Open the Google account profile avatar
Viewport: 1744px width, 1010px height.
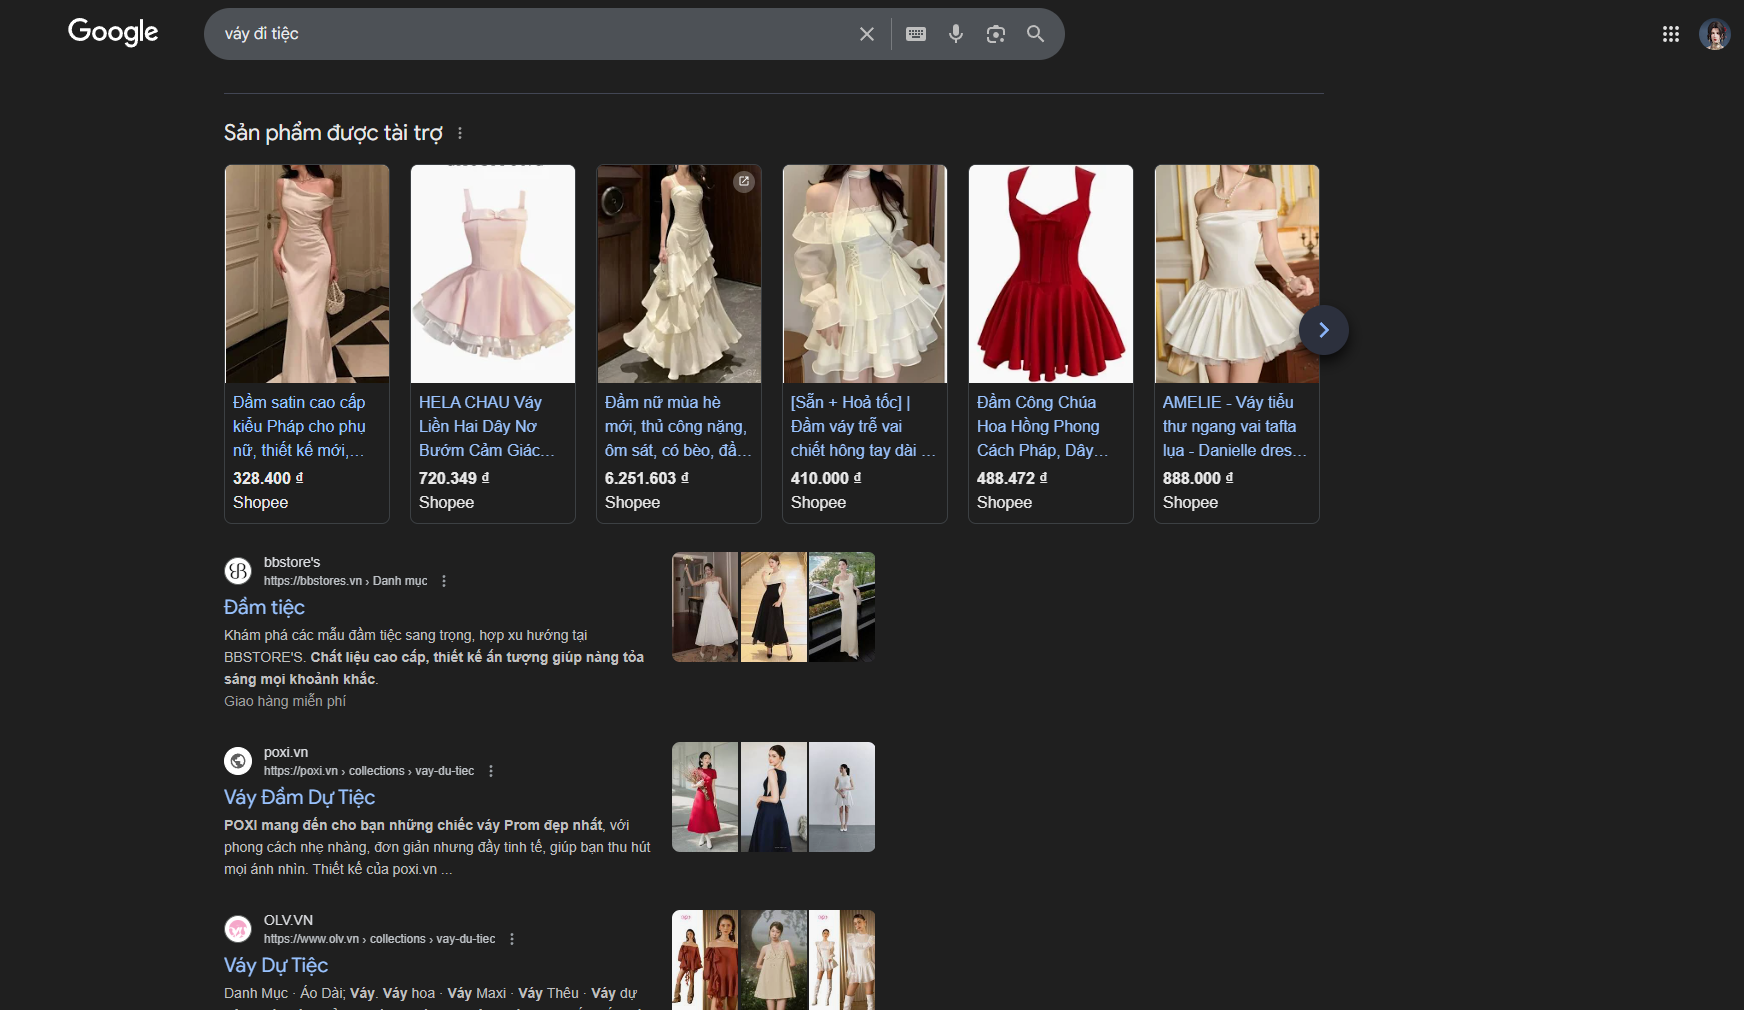point(1714,35)
